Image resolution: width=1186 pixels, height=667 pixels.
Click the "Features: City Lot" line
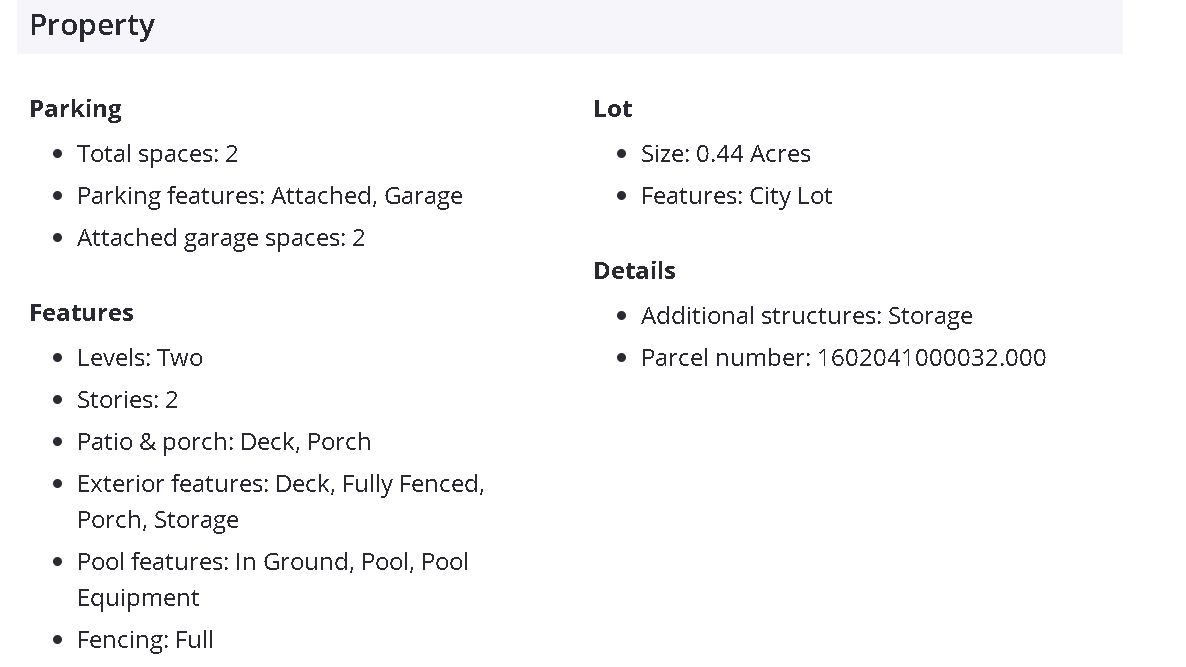click(x=736, y=196)
